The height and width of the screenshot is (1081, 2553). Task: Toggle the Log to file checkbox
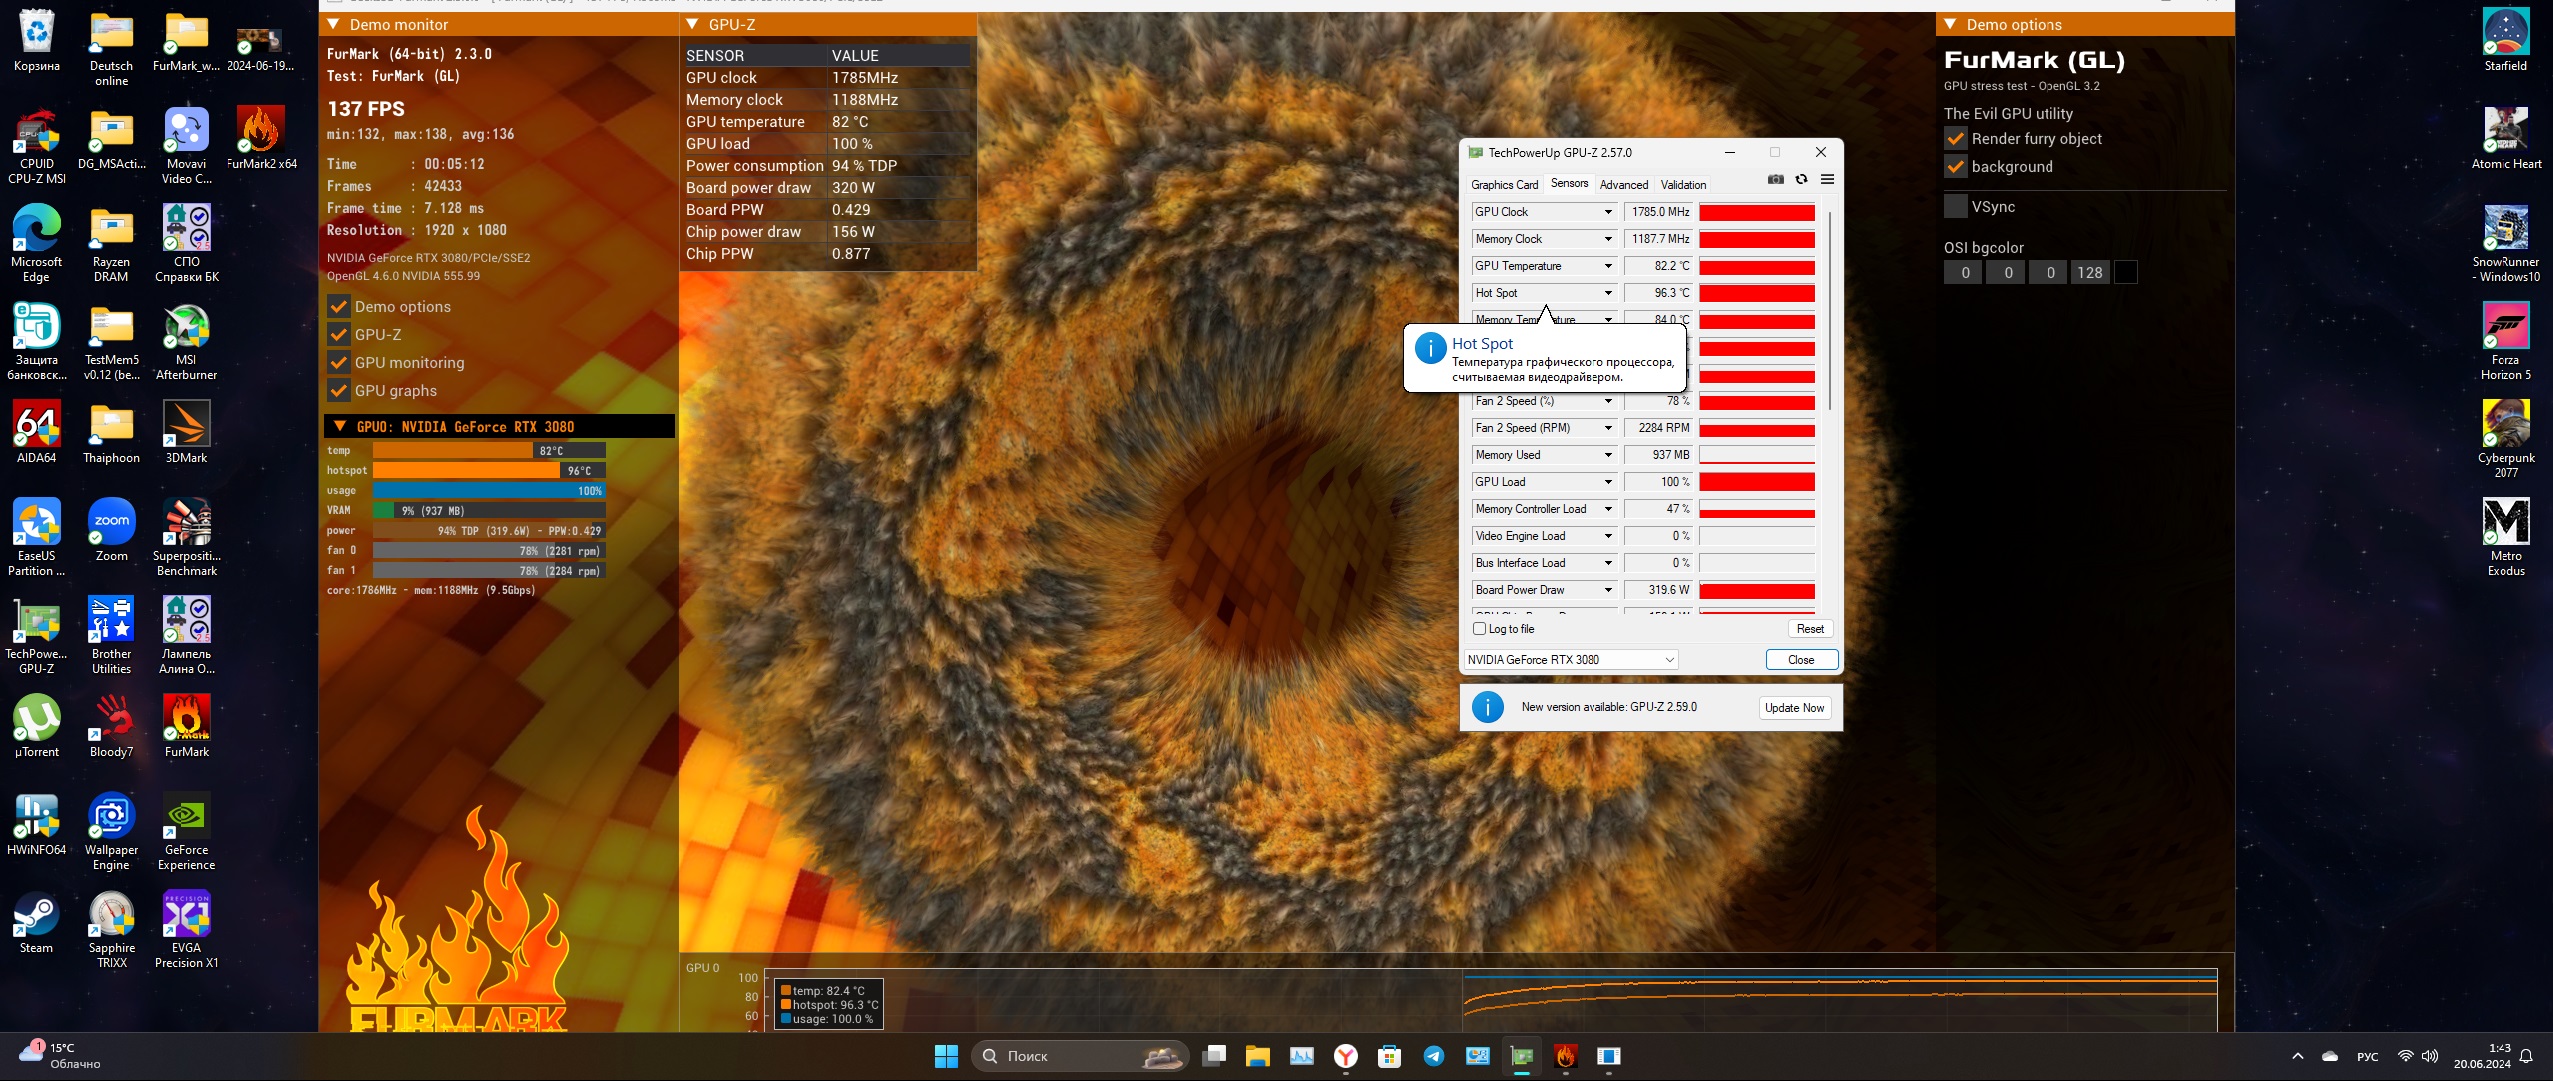[x=1480, y=629]
